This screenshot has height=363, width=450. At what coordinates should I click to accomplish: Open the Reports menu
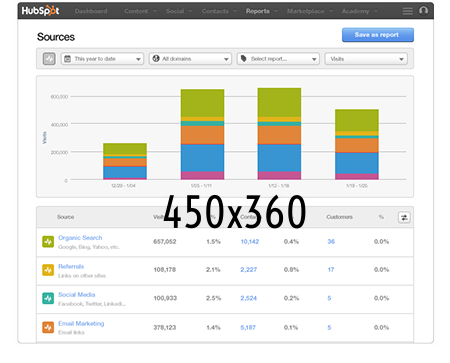(x=262, y=11)
